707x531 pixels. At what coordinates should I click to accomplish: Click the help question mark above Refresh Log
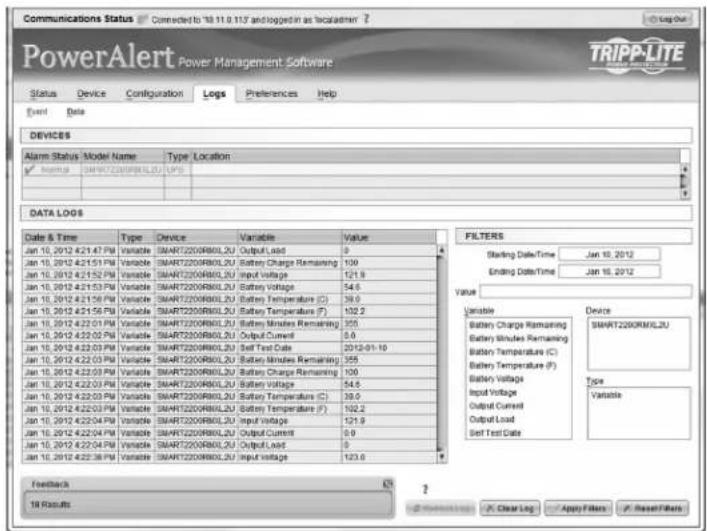[425, 489]
